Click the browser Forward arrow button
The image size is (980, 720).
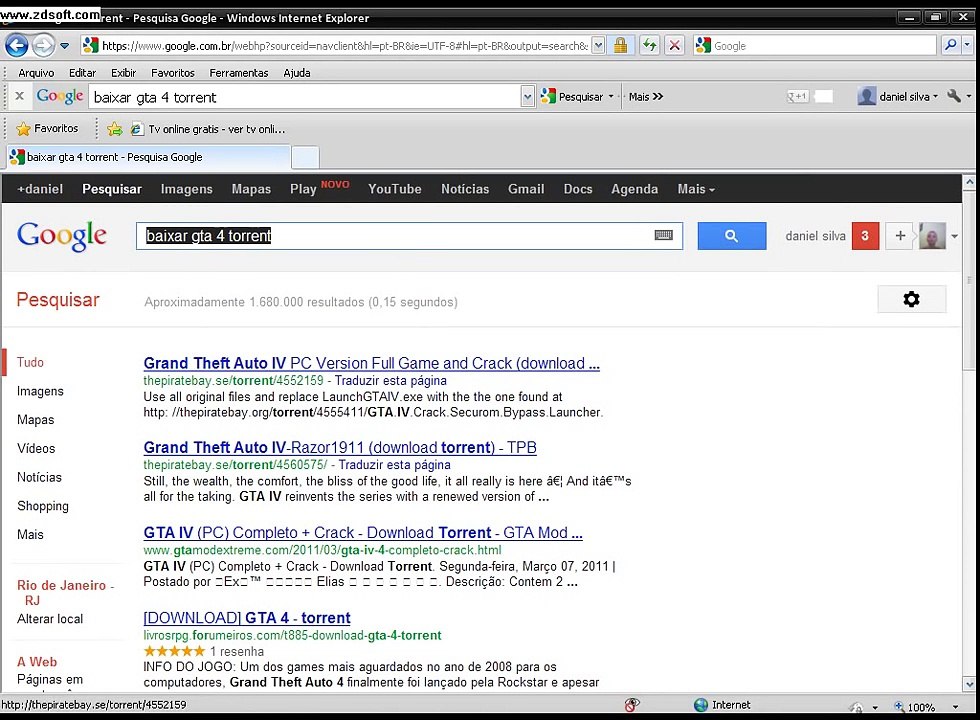point(42,45)
